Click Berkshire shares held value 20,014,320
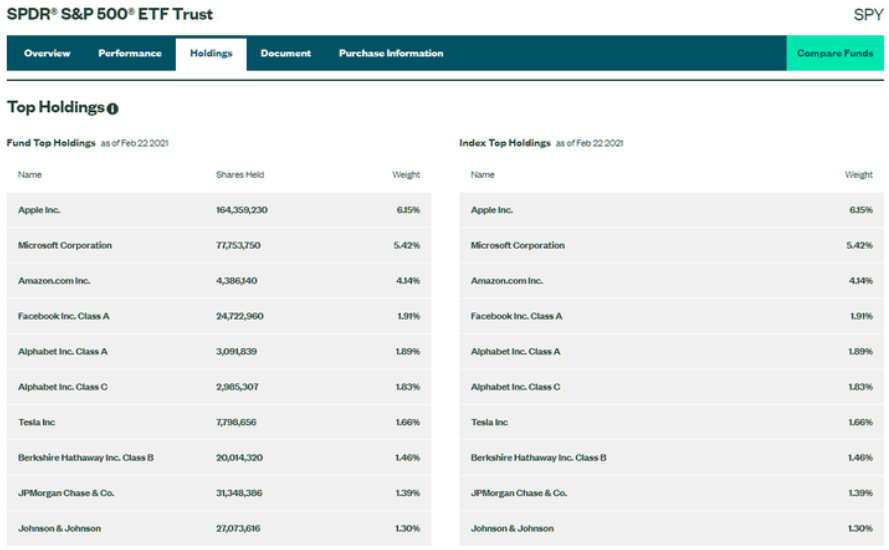 239,458
